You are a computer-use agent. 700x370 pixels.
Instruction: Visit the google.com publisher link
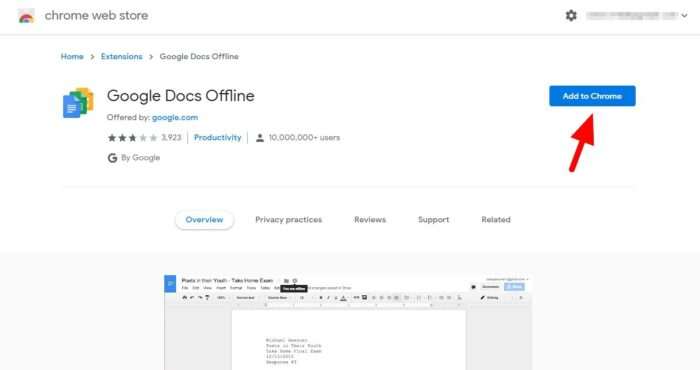(x=175, y=117)
